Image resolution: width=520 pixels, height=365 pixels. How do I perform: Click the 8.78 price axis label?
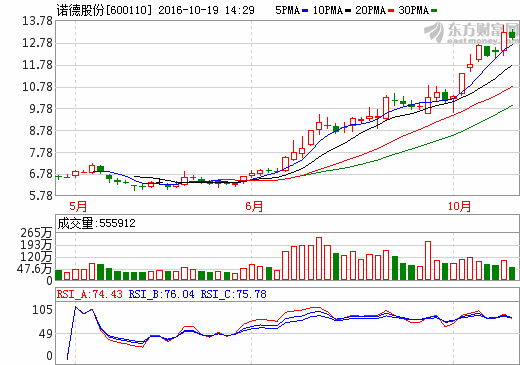tap(41, 130)
